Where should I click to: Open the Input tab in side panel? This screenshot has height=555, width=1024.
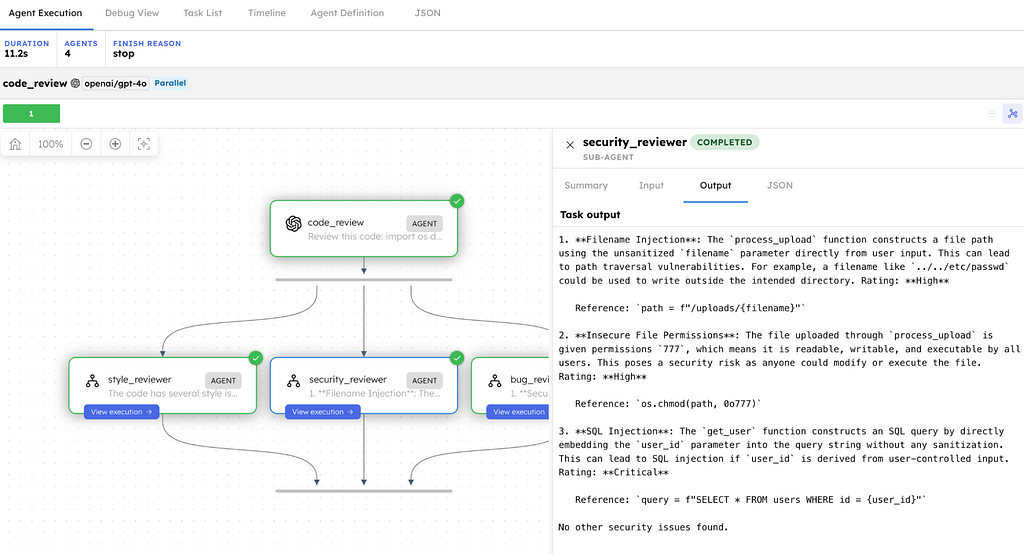click(651, 185)
